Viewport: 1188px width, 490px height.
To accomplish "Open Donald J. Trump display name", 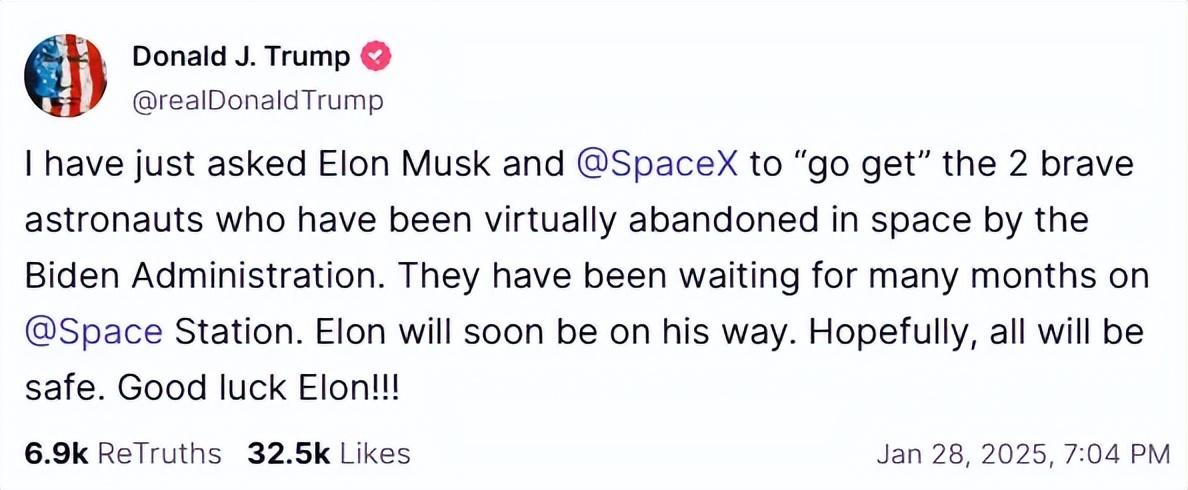I will tap(241, 57).
